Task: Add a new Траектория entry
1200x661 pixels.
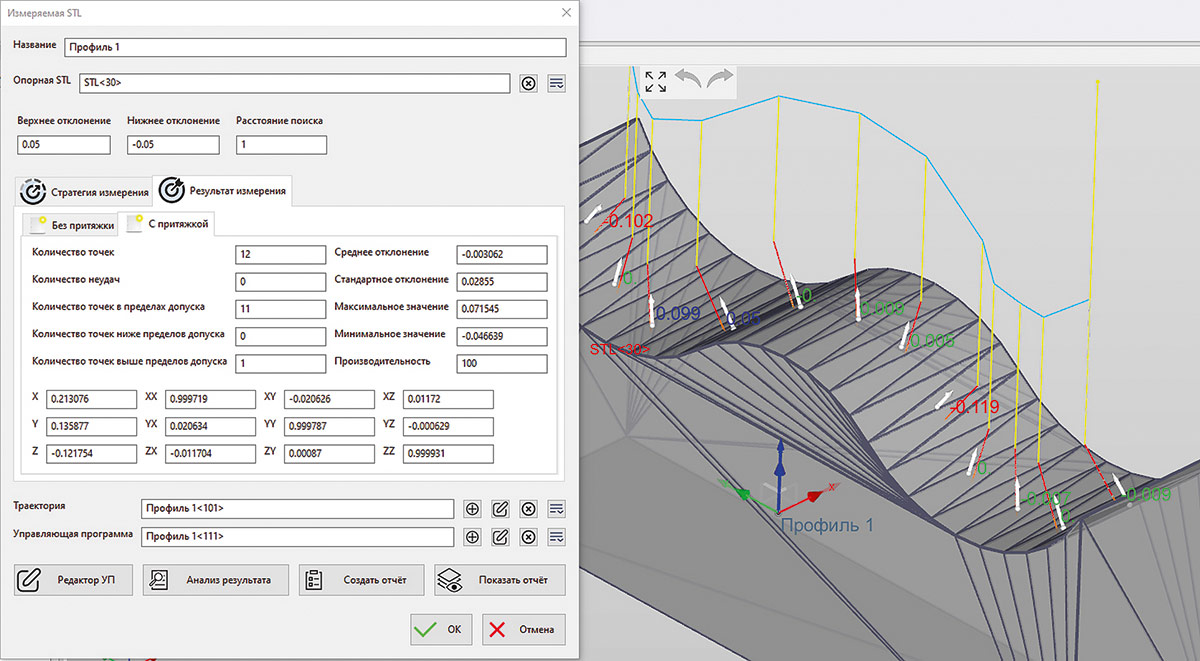Action: coord(473,508)
